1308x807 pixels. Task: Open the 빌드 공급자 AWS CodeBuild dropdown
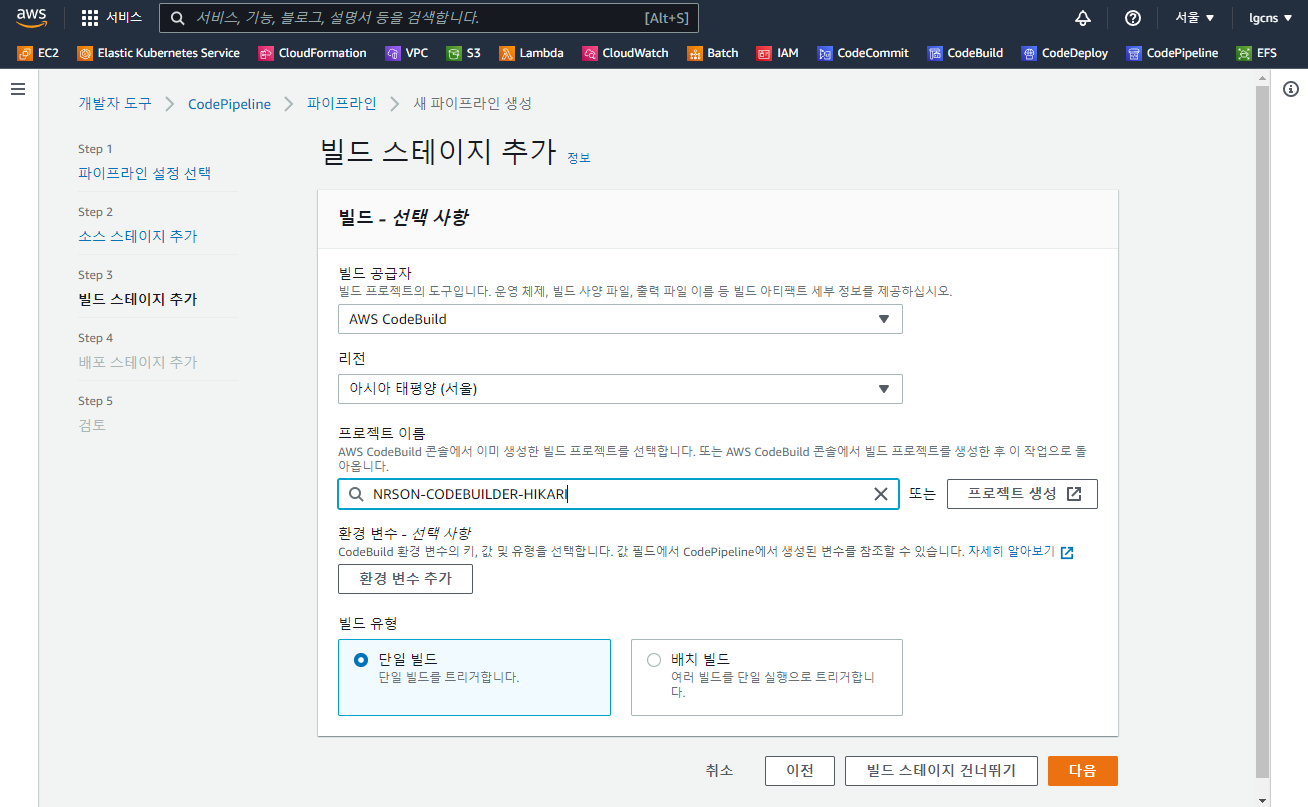620,319
